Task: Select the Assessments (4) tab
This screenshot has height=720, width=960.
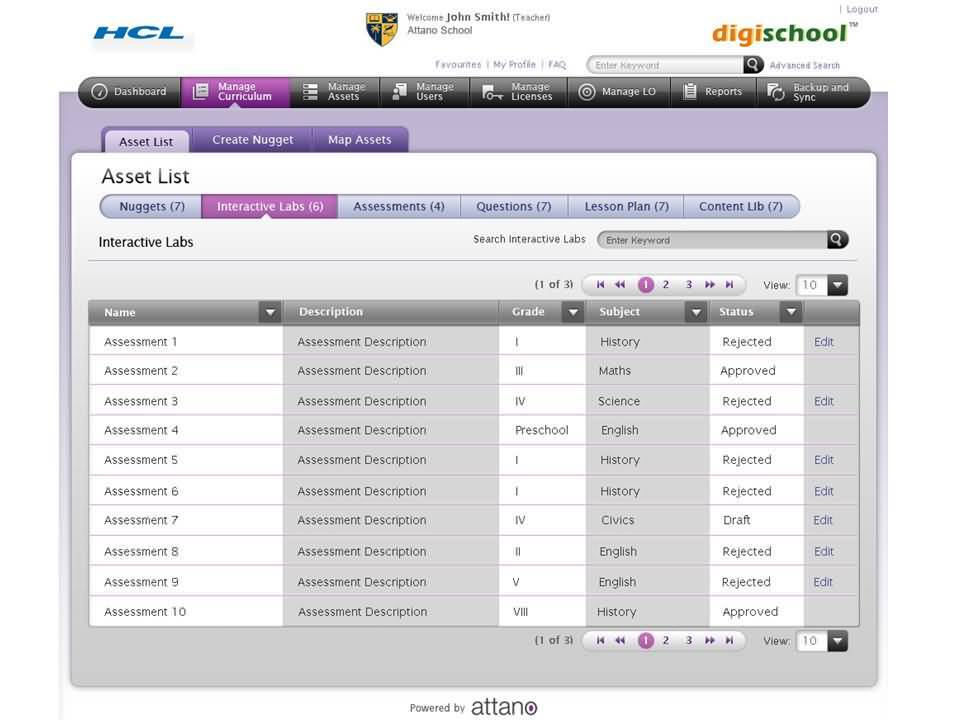Action: (x=398, y=207)
